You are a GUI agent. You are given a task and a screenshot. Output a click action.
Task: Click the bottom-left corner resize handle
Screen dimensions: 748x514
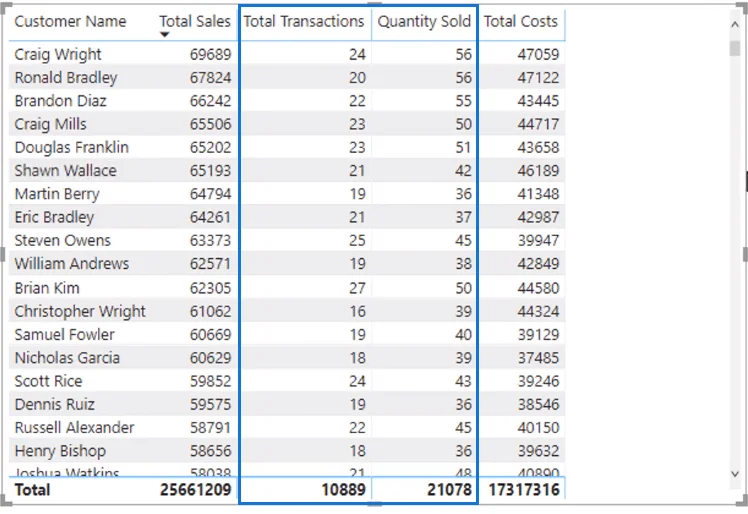6,501
